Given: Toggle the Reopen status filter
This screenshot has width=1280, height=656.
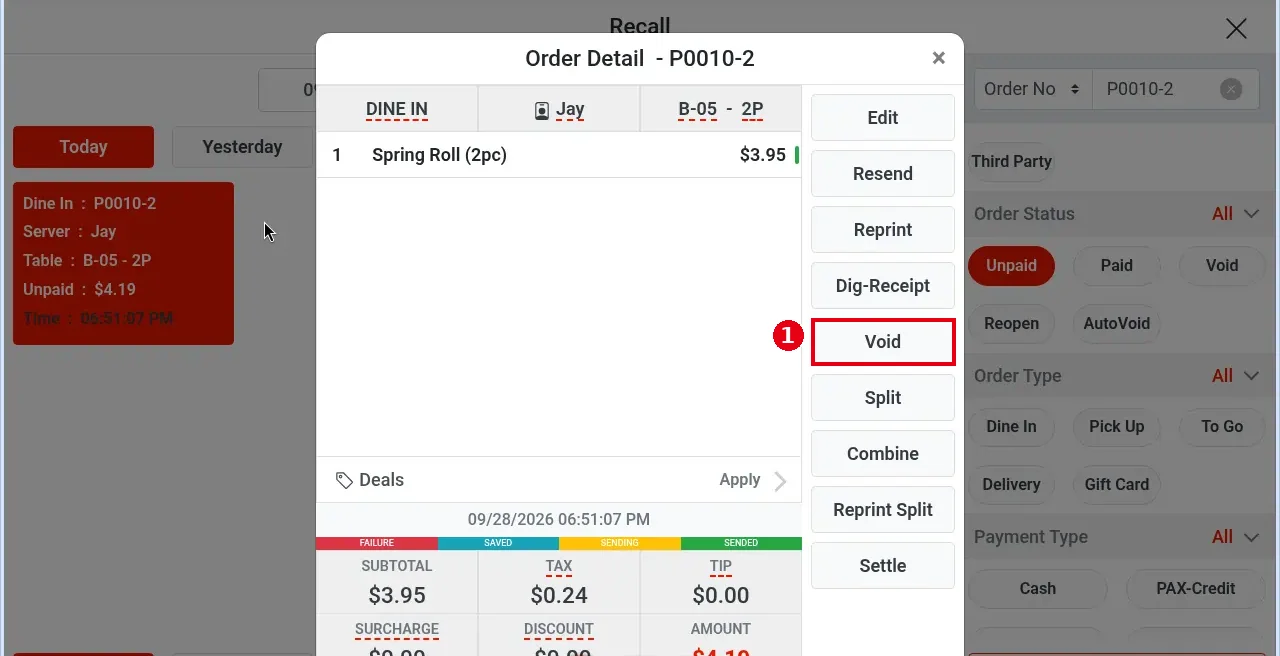Looking at the screenshot, I should point(1011,323).
